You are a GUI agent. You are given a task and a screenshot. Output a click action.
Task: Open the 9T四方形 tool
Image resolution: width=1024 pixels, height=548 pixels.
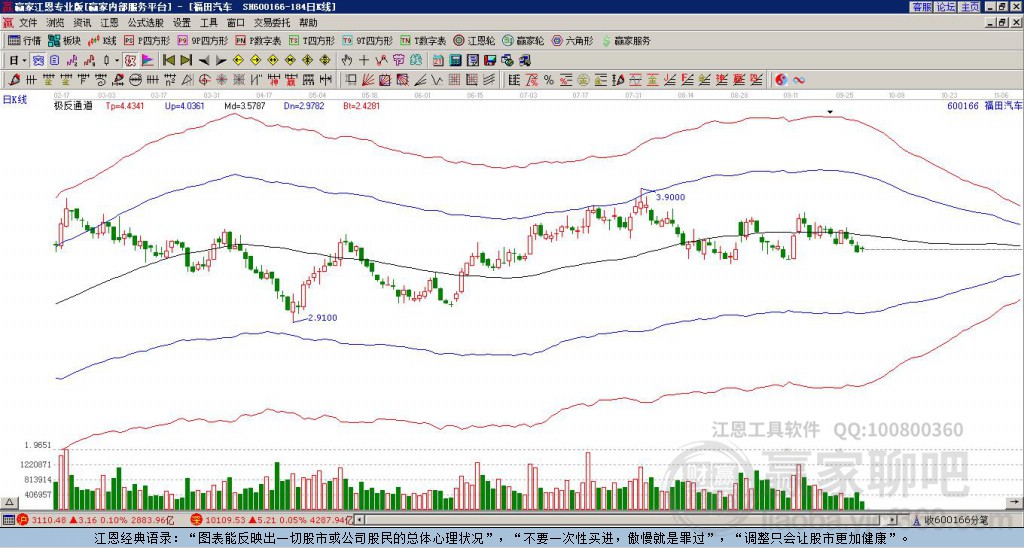368,40
